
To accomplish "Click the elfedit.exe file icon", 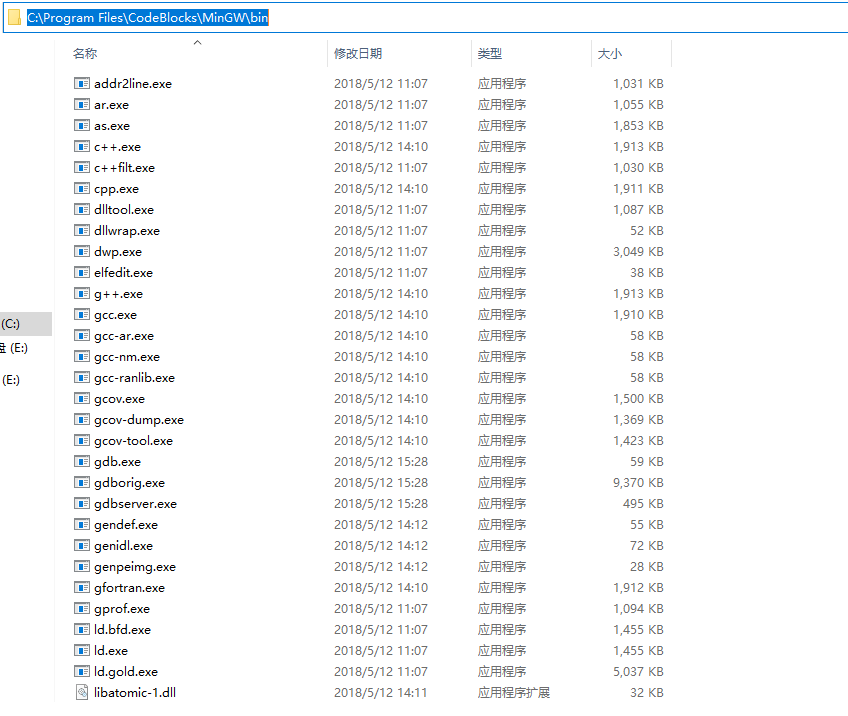I will [82, 273].
